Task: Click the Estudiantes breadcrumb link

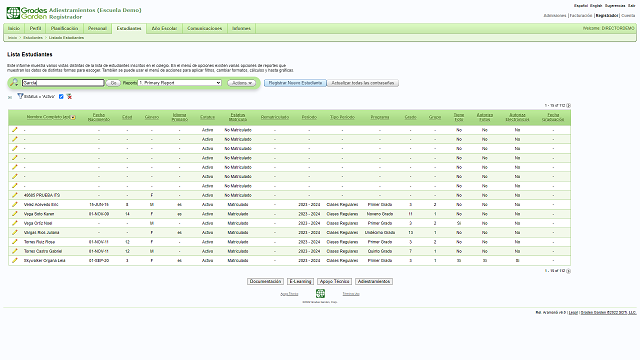Action: [33, 38]
